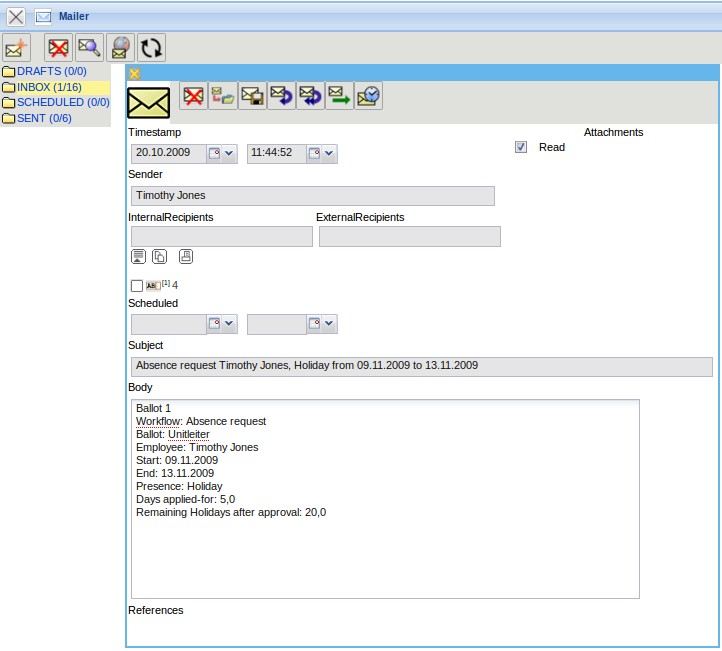Click the forward mail green arrow icon
The image size is (722, 651).
tap(339, 96)
